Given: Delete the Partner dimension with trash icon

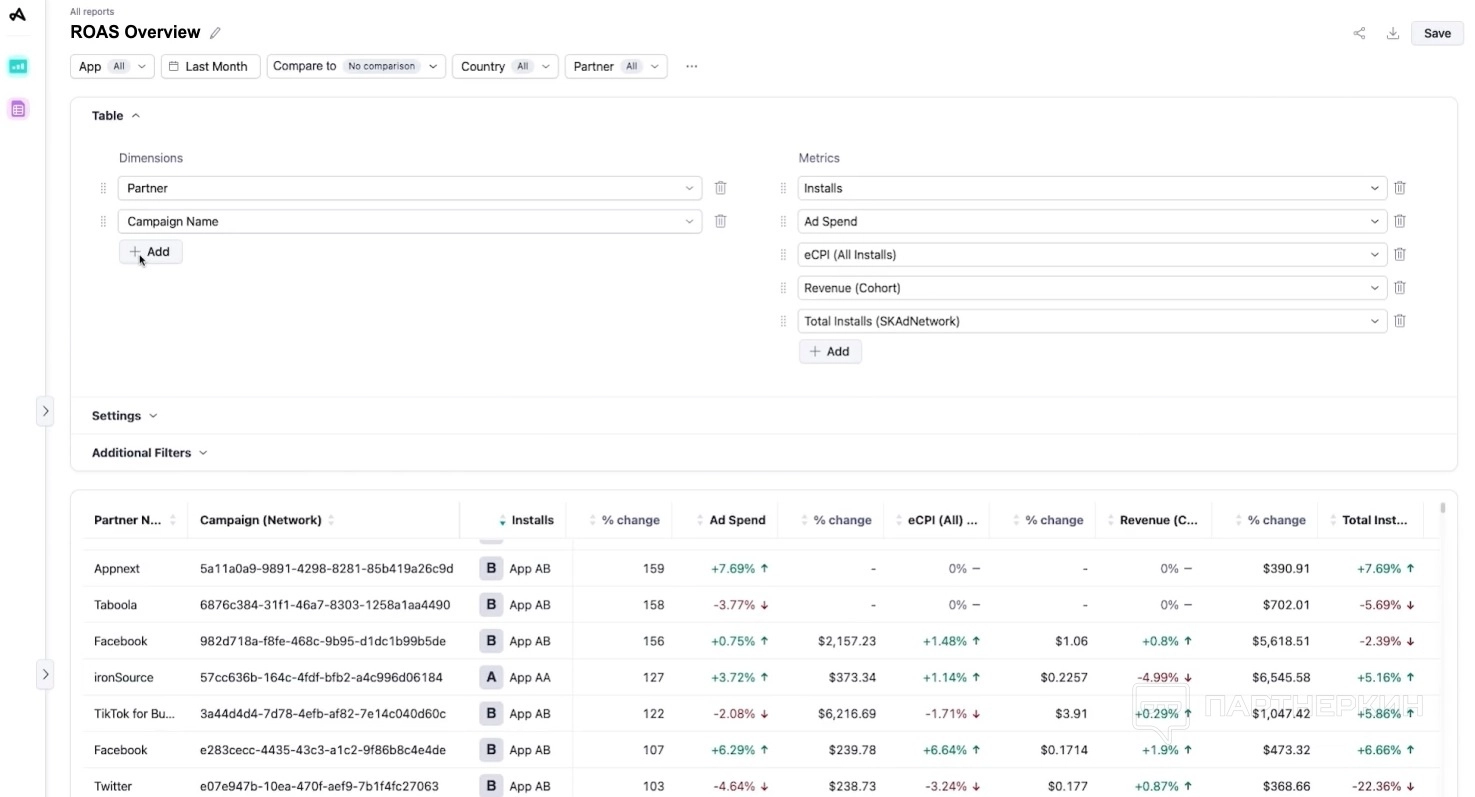Looking at the screenshot, I should pyautogui.click(x=720, y=188).
